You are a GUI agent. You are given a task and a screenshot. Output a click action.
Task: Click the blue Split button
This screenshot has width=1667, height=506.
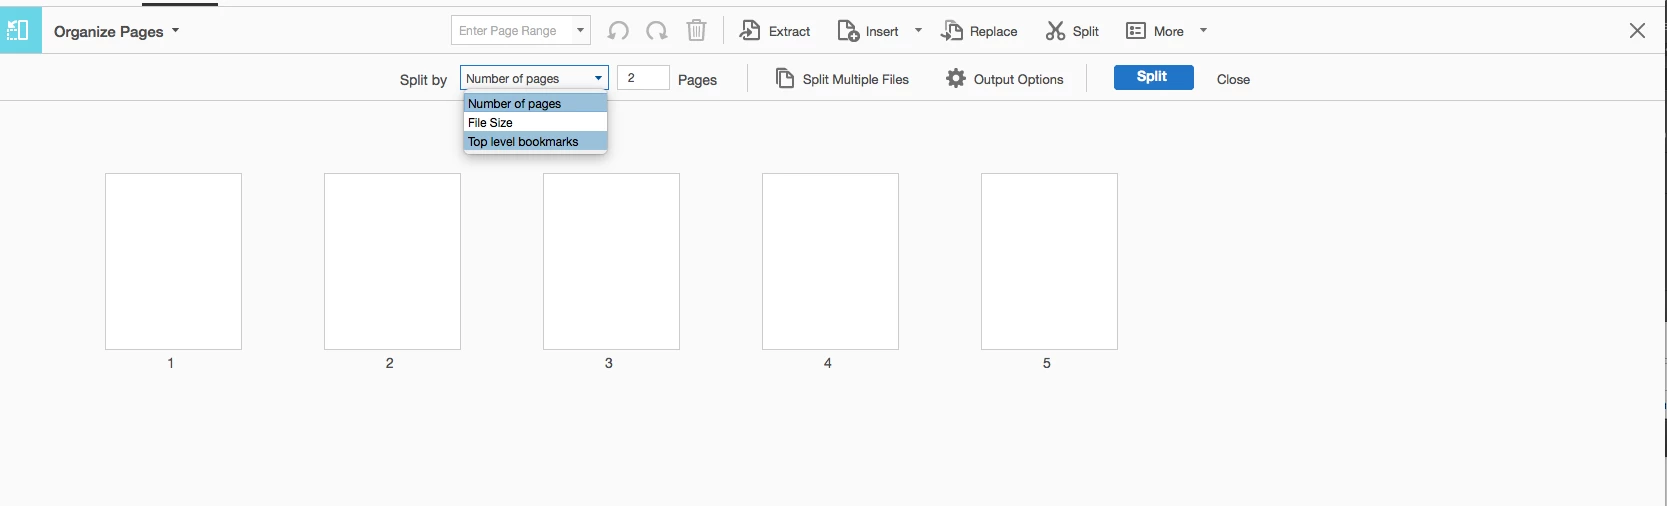point(1153,77)
